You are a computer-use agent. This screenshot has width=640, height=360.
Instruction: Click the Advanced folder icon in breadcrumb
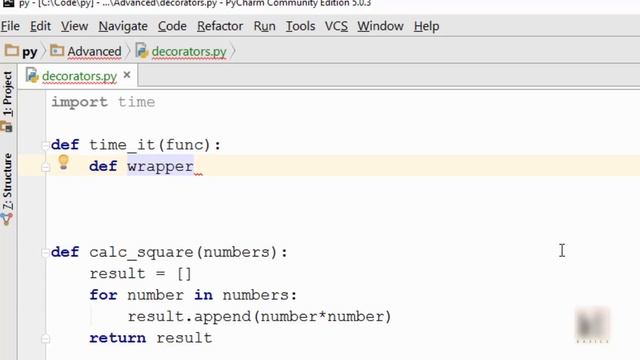pos(57,51)
